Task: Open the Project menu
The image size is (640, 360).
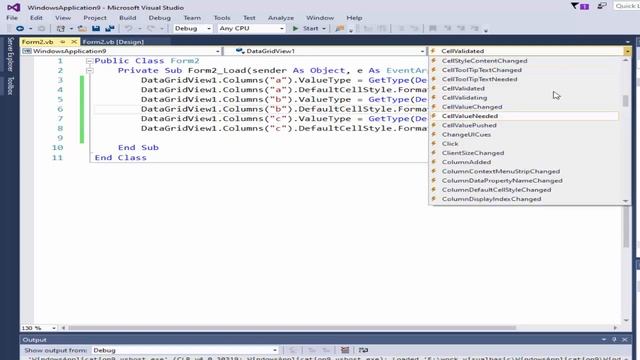Action: (x=95, y=18)
